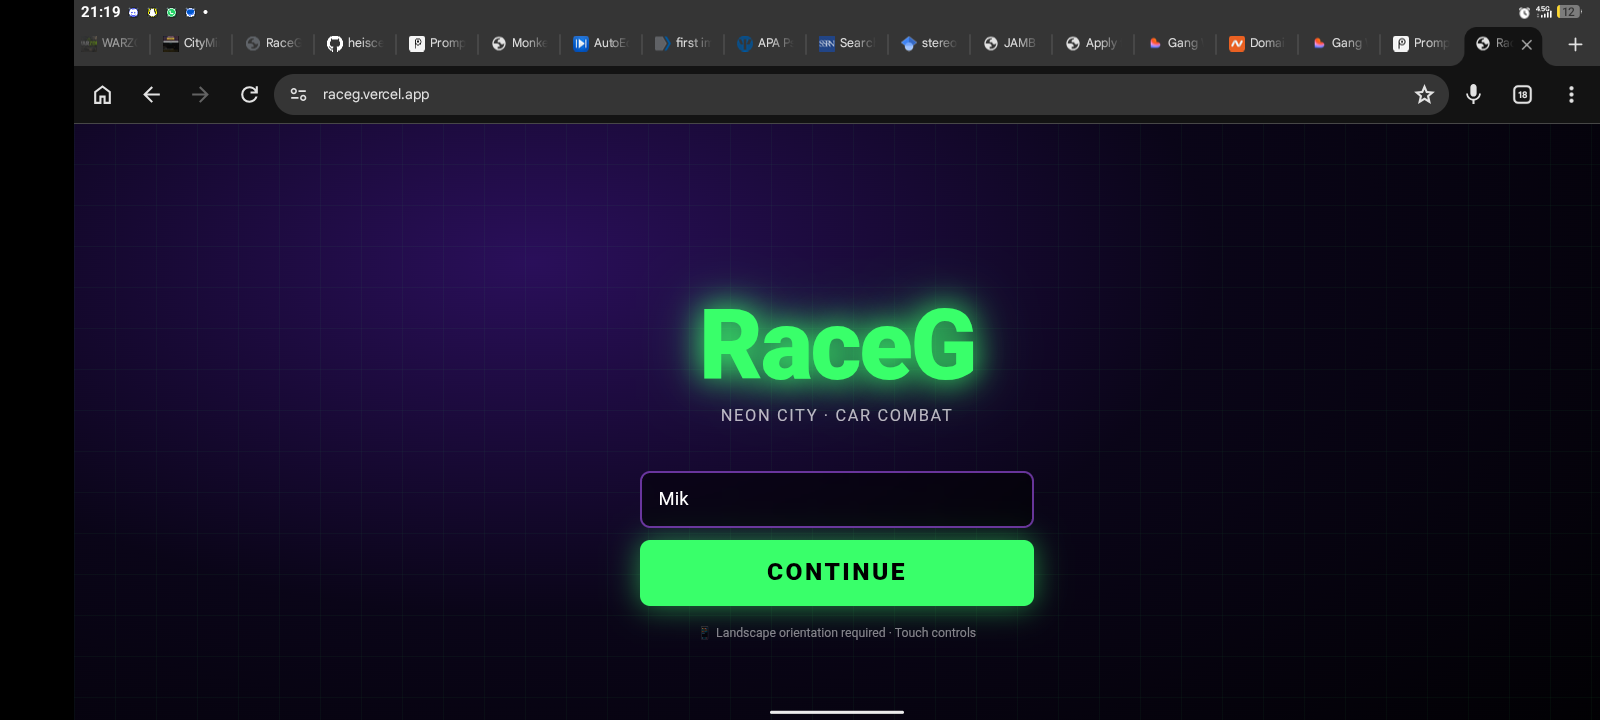This screenshot has width=1600, height=720.
Task: Open the APA P tab
Action: click(x=765, y=43)
